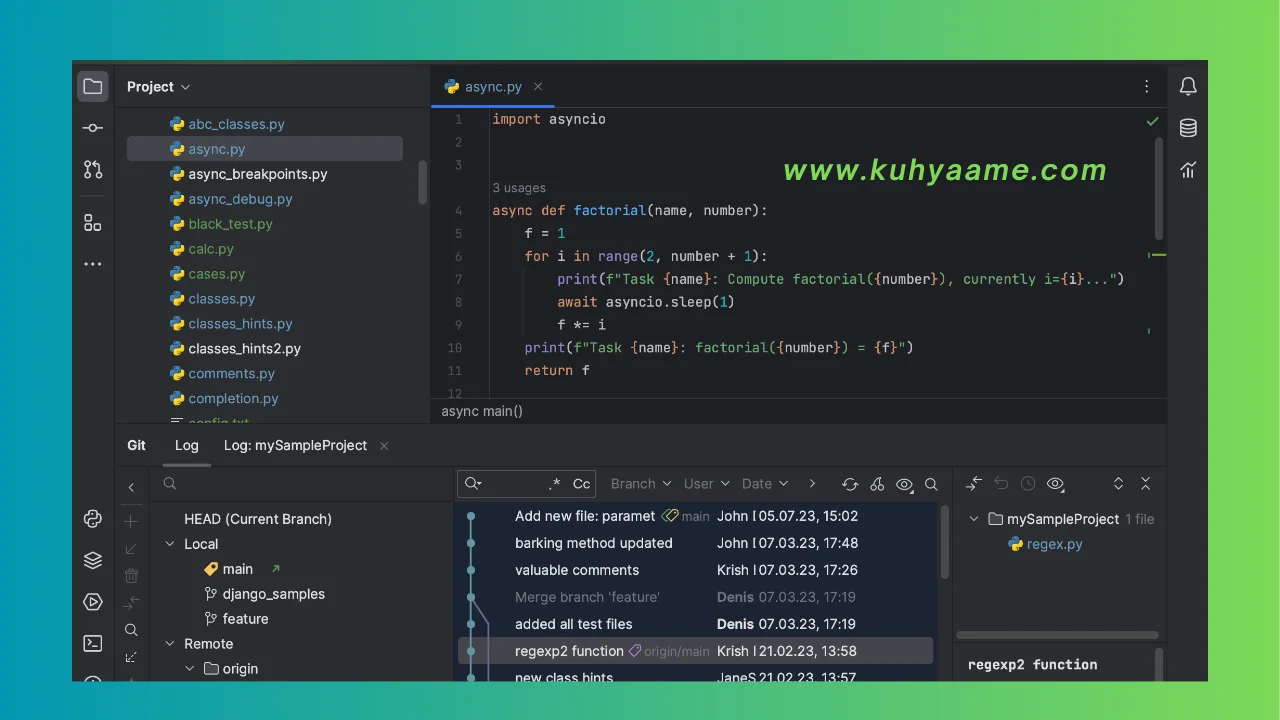Click the Git tool window title

[x=136, y=445]
